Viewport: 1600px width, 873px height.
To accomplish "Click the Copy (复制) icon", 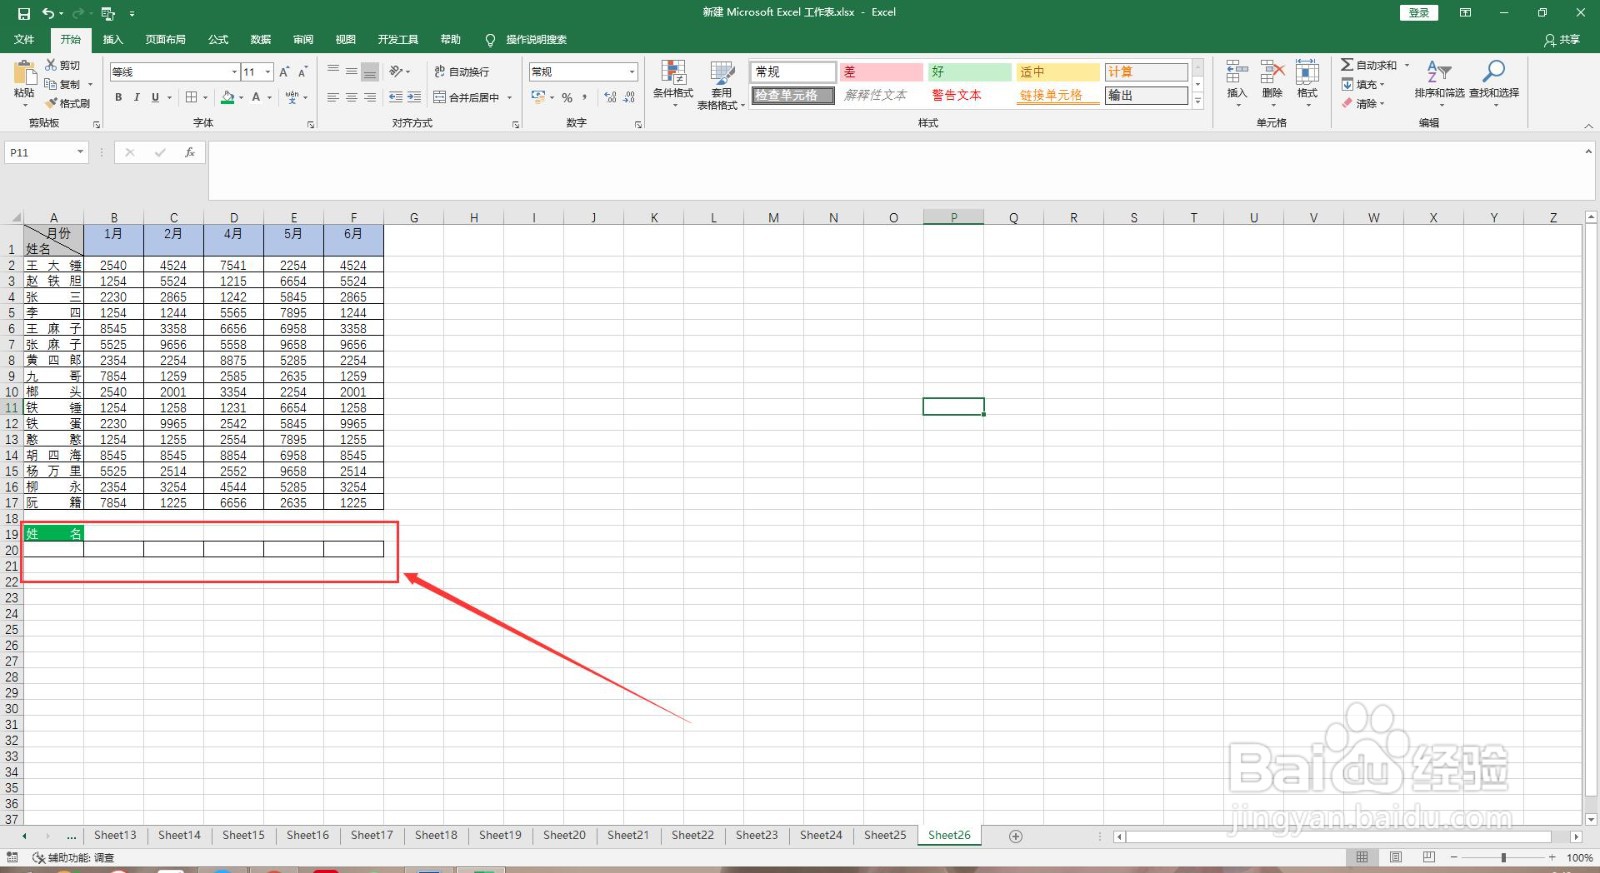I will (51, 84).
